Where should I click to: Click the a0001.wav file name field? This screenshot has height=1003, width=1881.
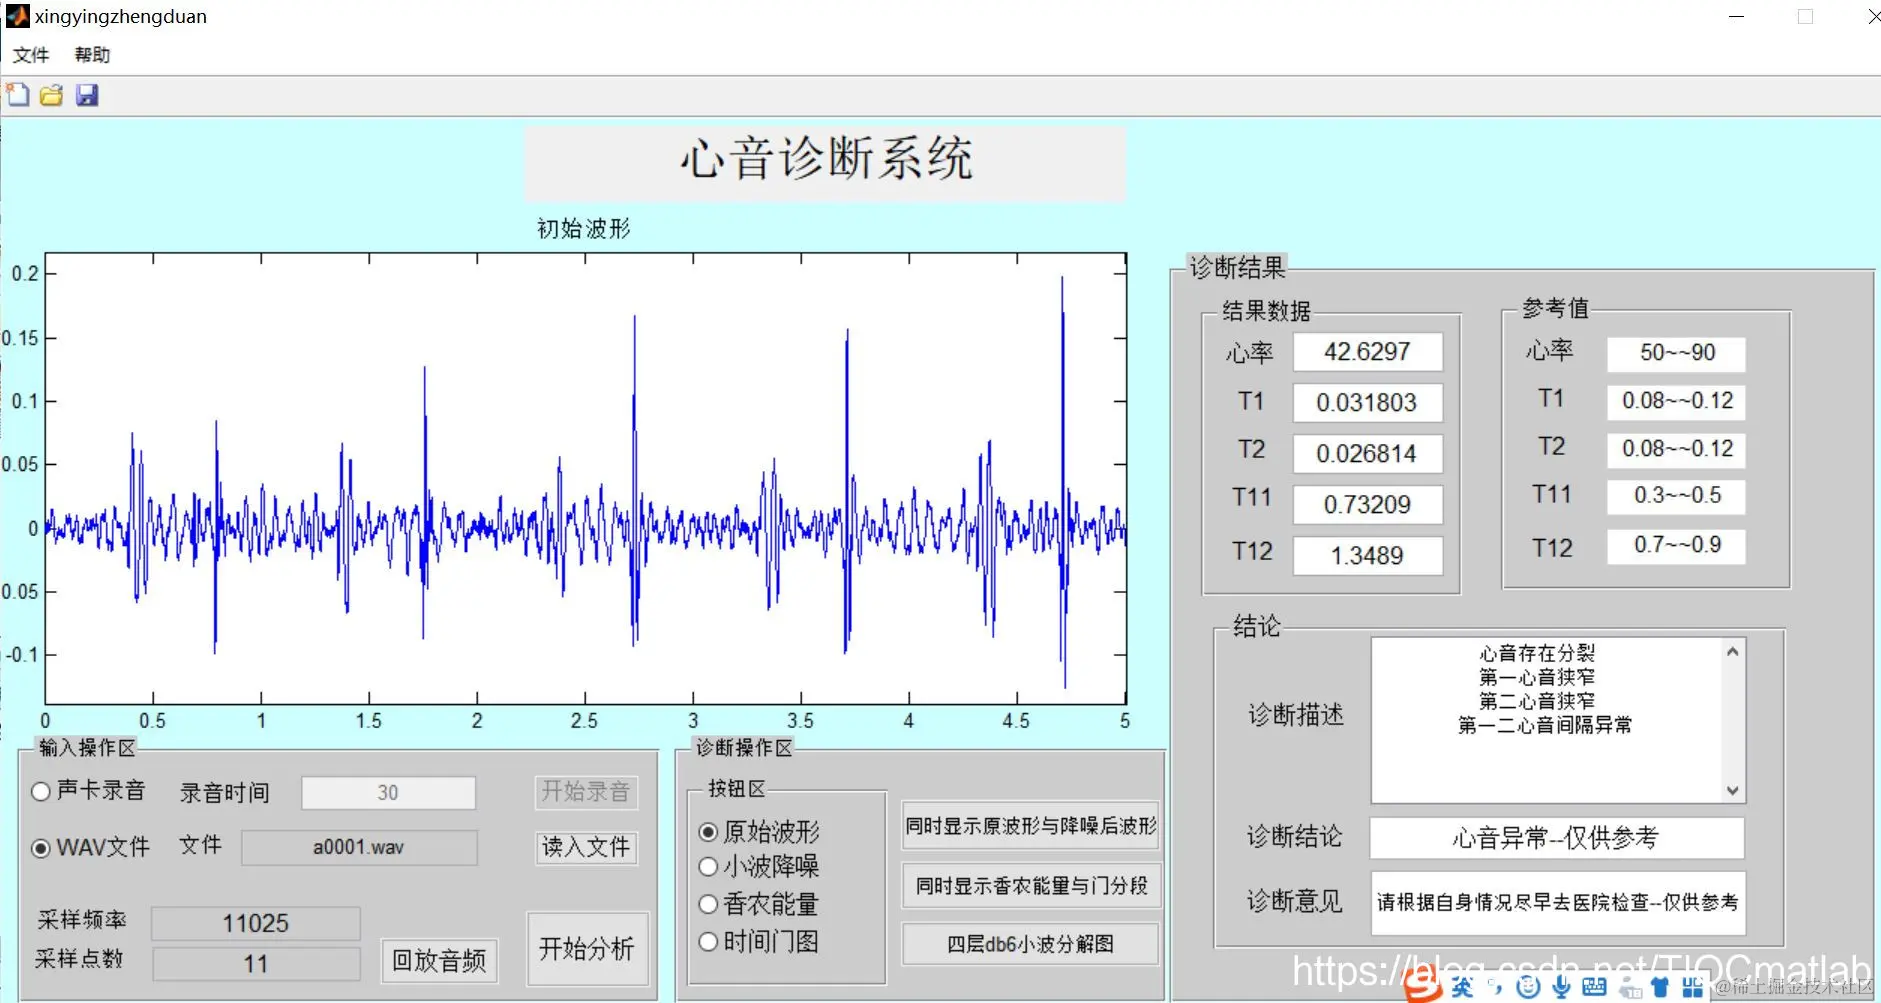[x=358, y=847]
